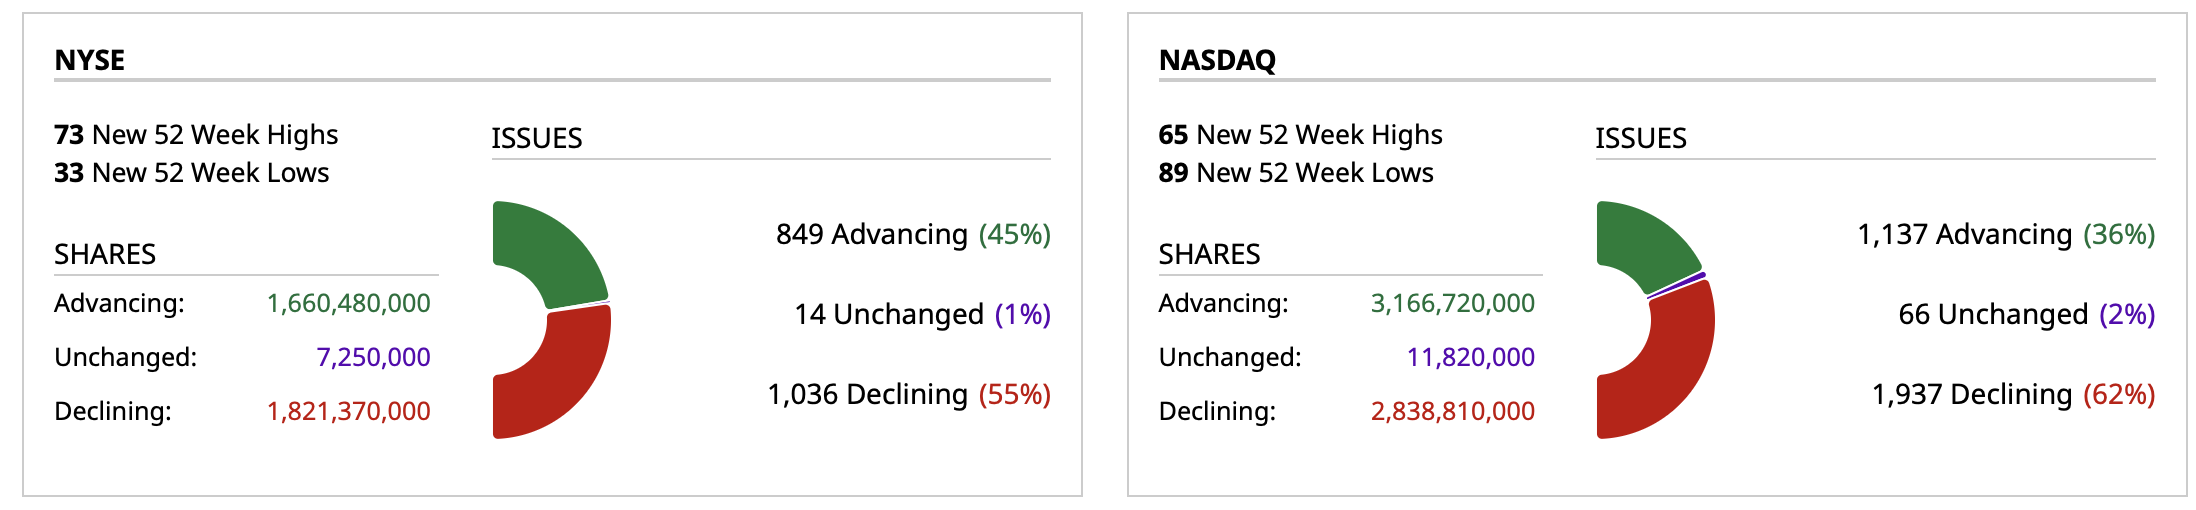Click NASDAQ advancing shares value 3,166,720,000
Screen dimensions: 2196x510
point(1452,303)
